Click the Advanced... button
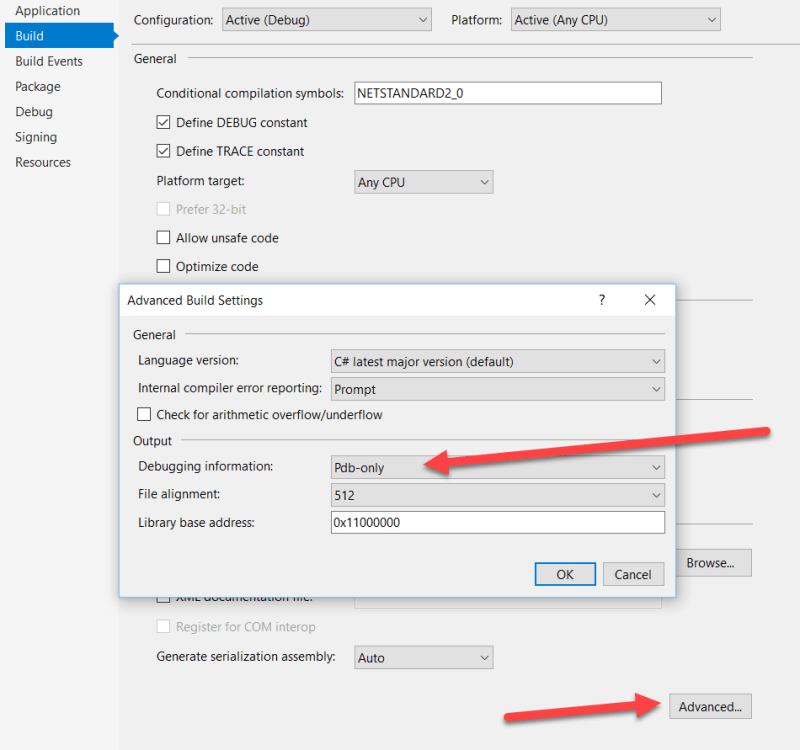Viewport: 800px width, 750px height. pos(710,707)
